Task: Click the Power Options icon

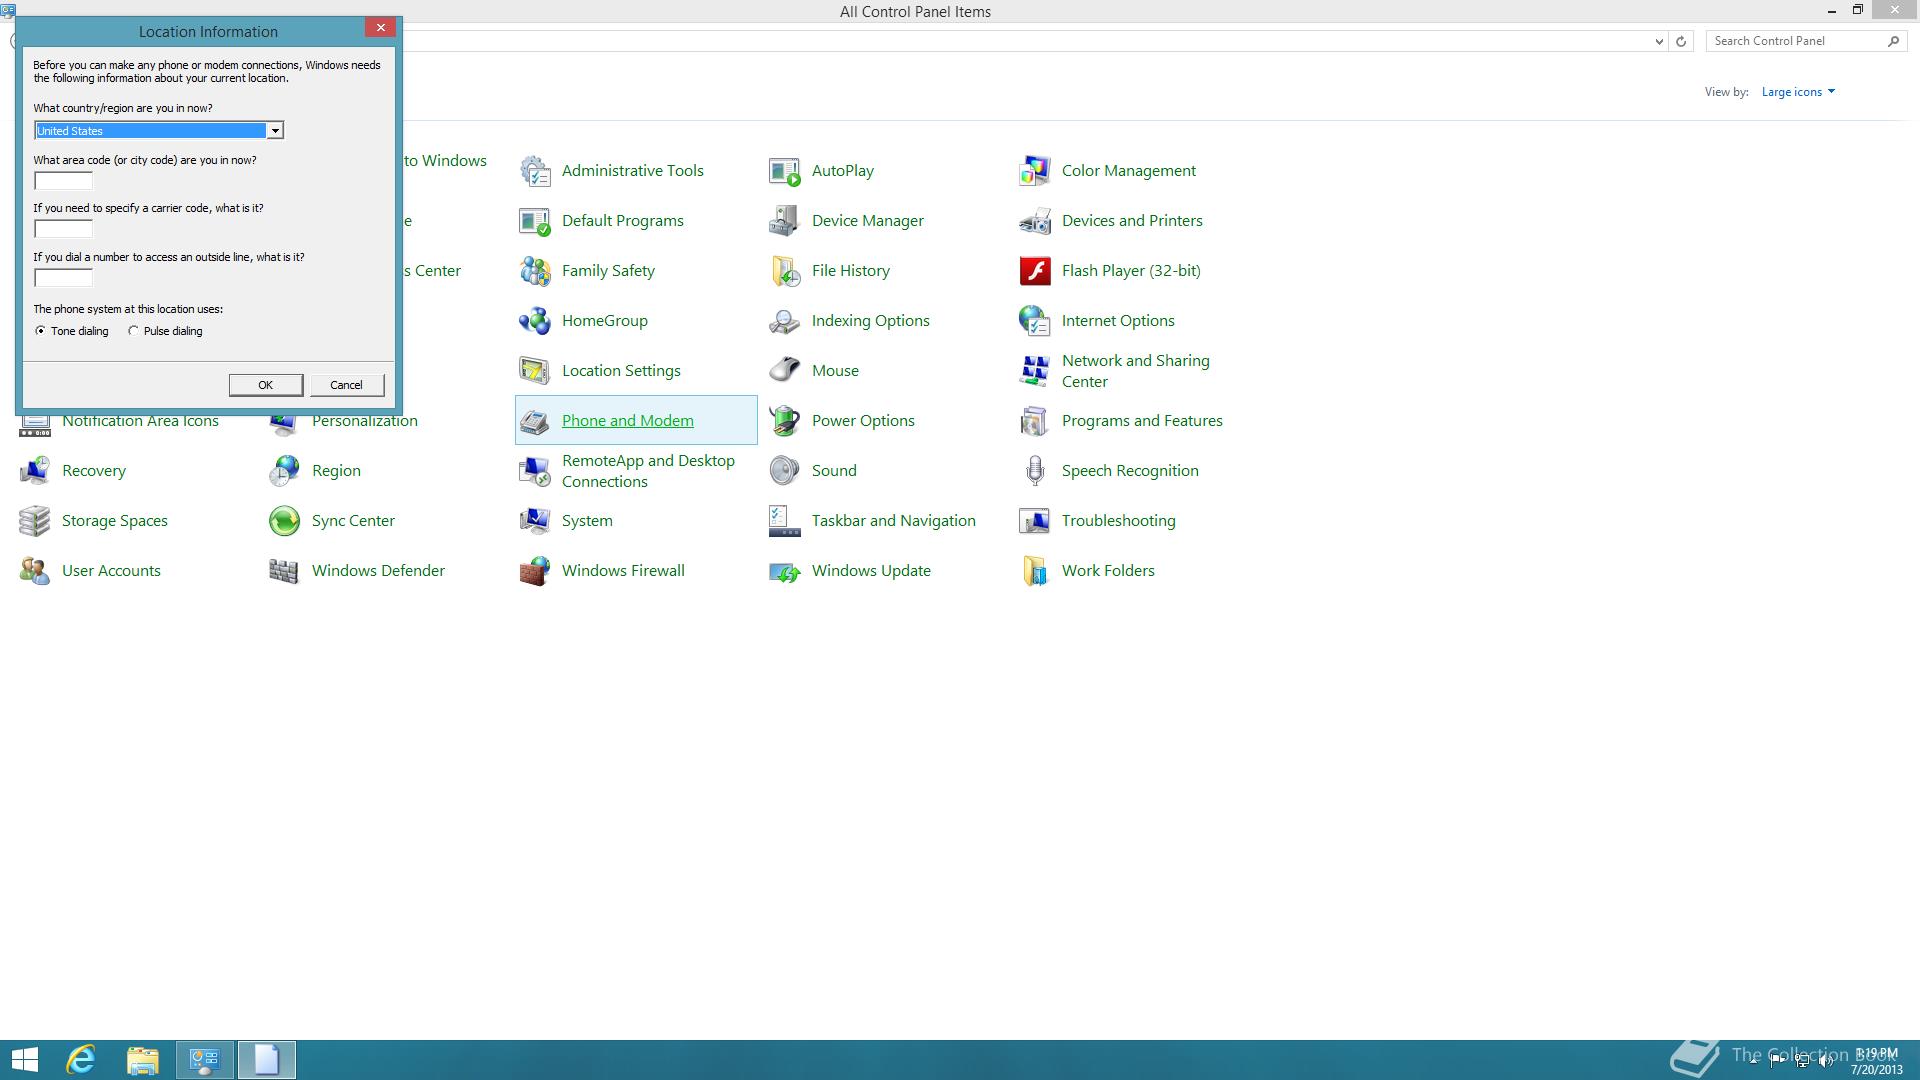Action: point(785,421)
